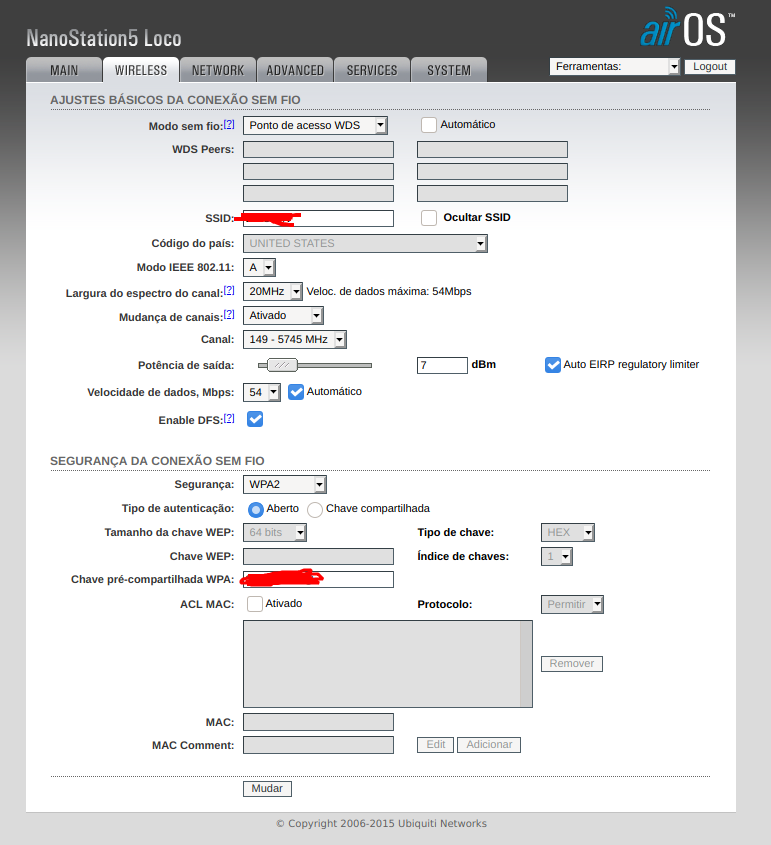This screenshot has height=845, width=771.
Task: Click the NanoStation5 Loco title
Action: (104, 38)
